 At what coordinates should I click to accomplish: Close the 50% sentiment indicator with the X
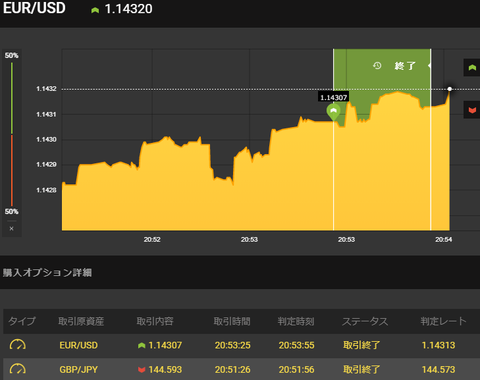pyautogui.click(x=12, y=229)
